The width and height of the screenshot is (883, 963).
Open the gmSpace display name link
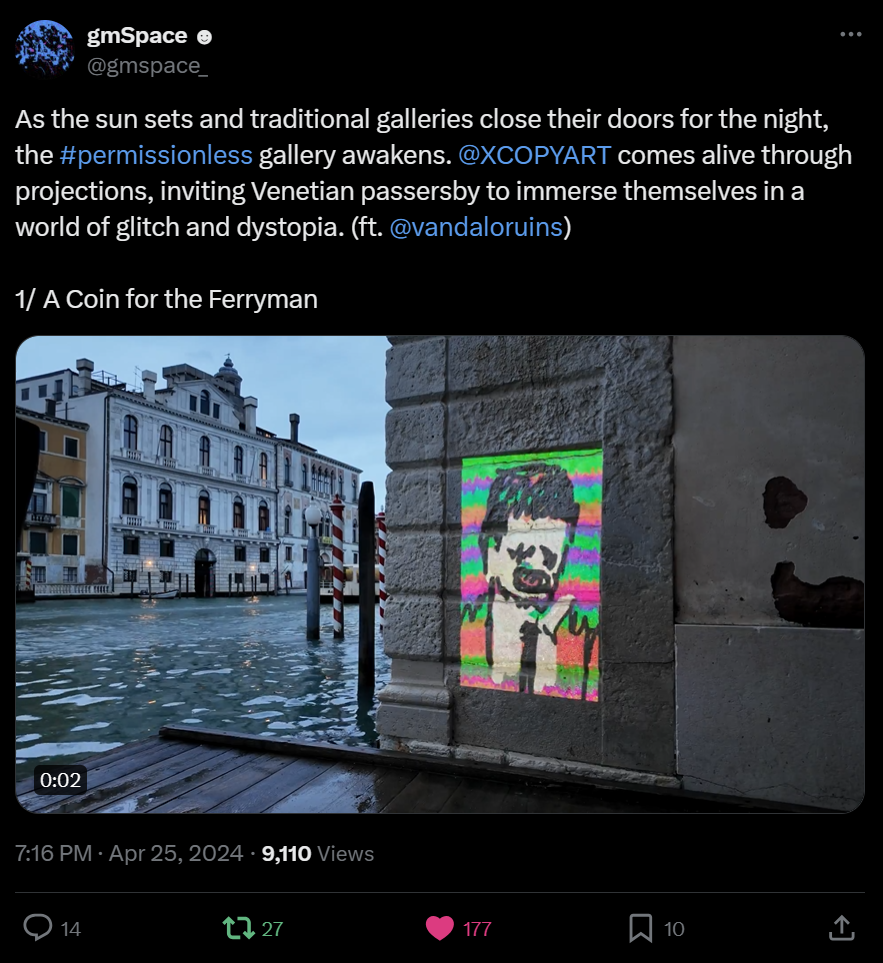[137, 36]
